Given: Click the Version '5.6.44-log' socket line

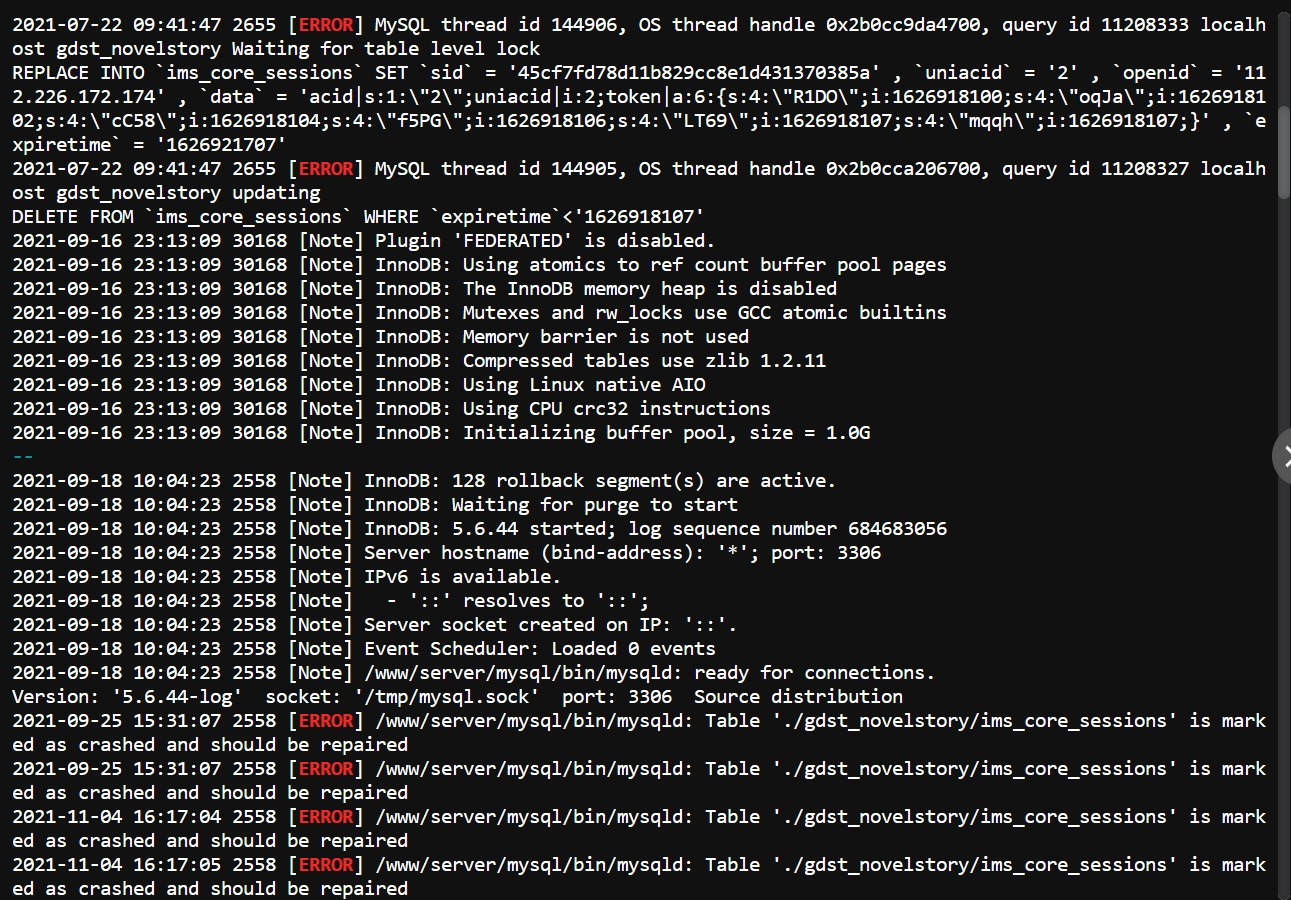Looking at the screenshot, I should [x=457, y=697].
